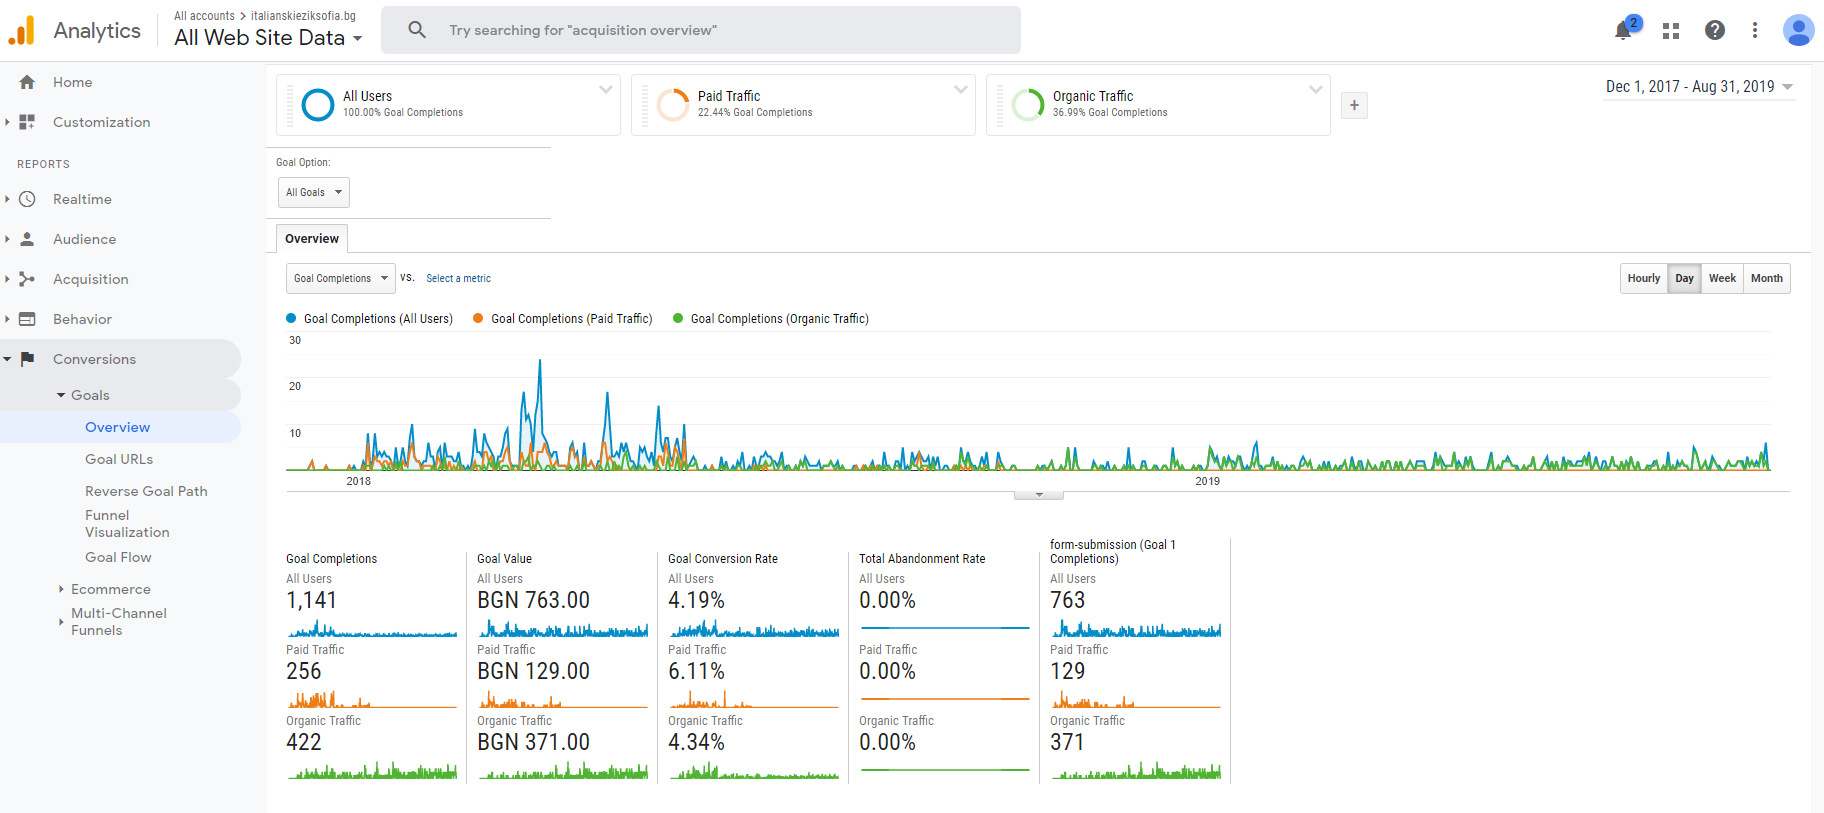Open the notifications bell icon
Image resolution: width=1824 pixels, height=813 pixels.
point(1623,31)
